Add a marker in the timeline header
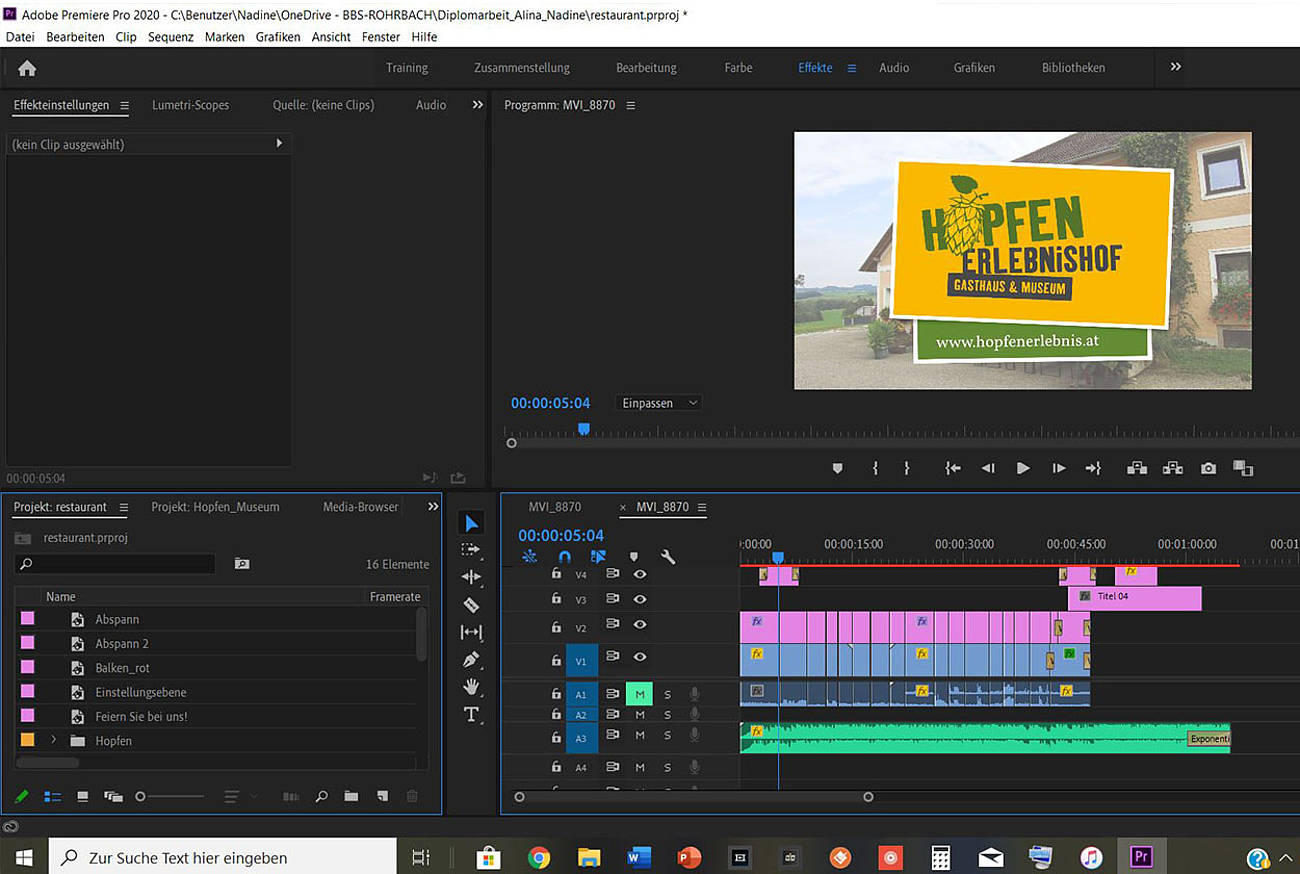This screenshot has height=874, width=1300. click(633, 557)
